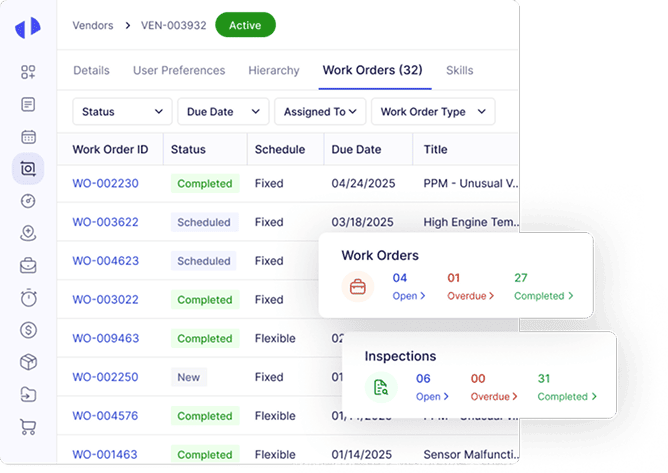Click the Status column header

[x=188, y=150]
